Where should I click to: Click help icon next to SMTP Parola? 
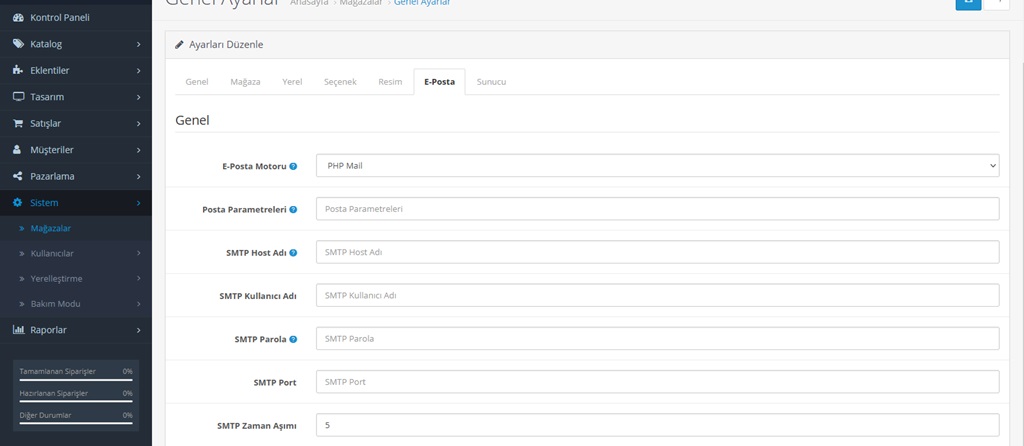point(293,340)
